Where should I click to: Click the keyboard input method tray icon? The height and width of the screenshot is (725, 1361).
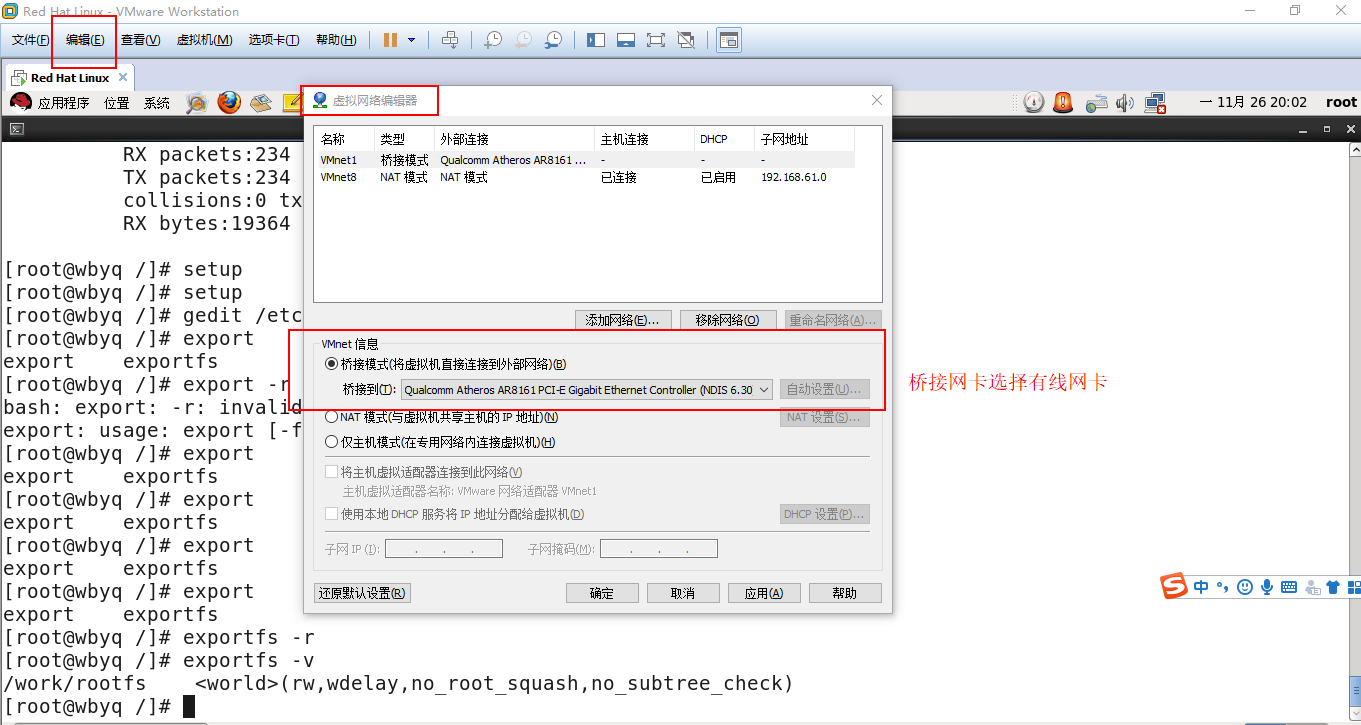1097,102
